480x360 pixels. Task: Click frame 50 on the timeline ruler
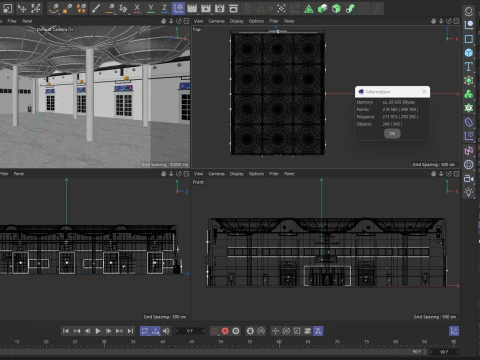pyautogui.click(x=221, y=342)
